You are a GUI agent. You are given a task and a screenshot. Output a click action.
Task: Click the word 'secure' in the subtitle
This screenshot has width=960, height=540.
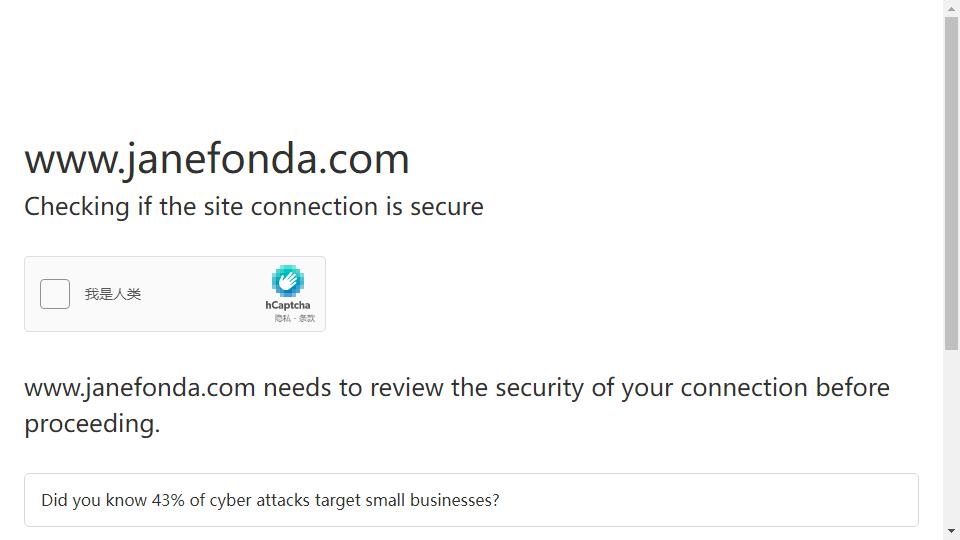[447, 207]
